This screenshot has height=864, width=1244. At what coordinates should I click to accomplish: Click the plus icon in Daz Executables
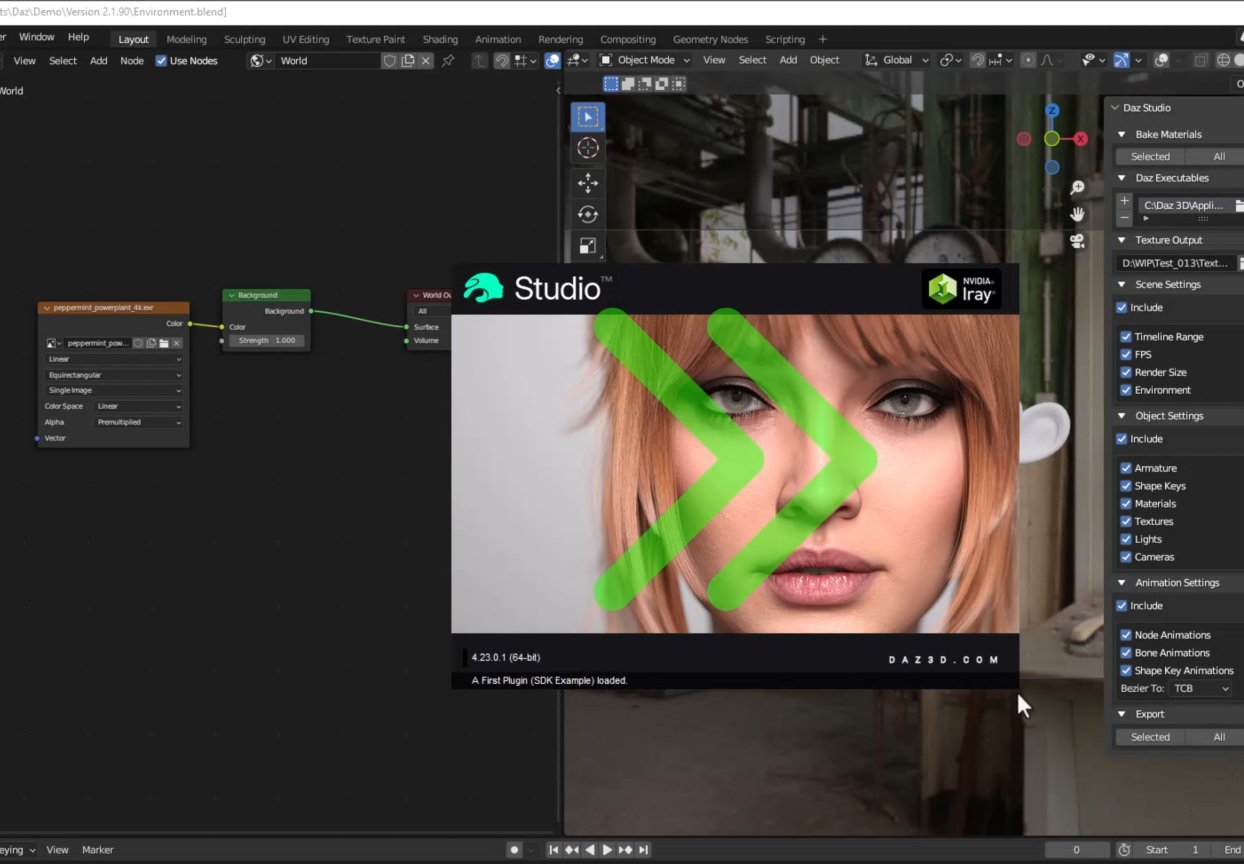click(1125, 201)
